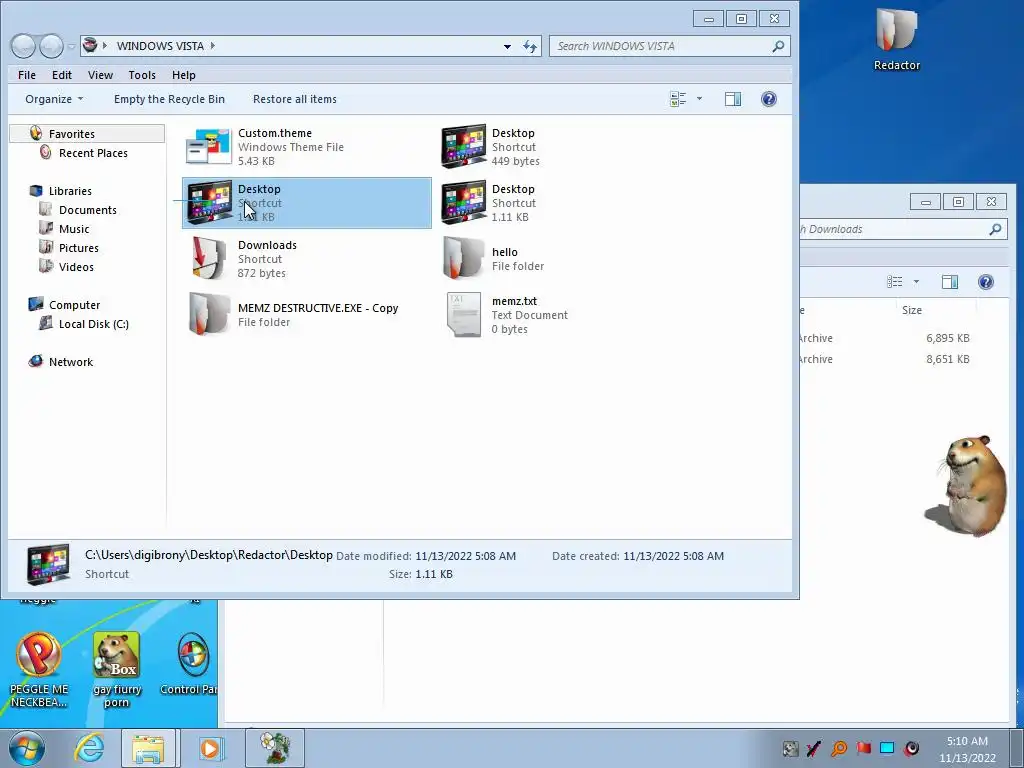
Task: Open the Help menu
Action: [x=184, y=75]
